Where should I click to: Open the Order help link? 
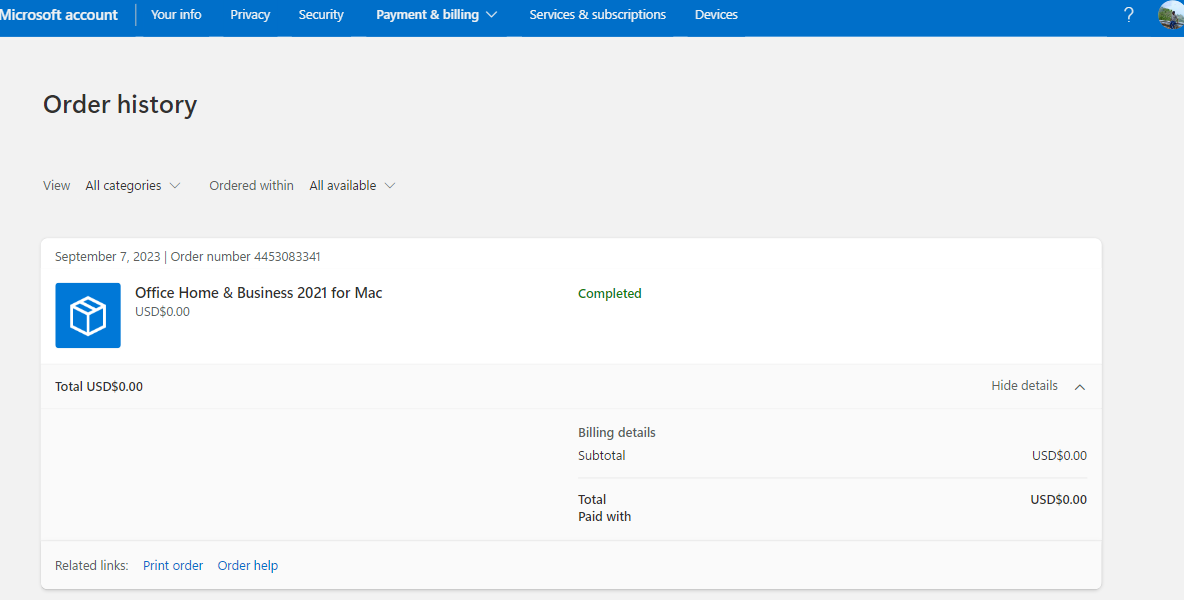[x=248, y=566]
